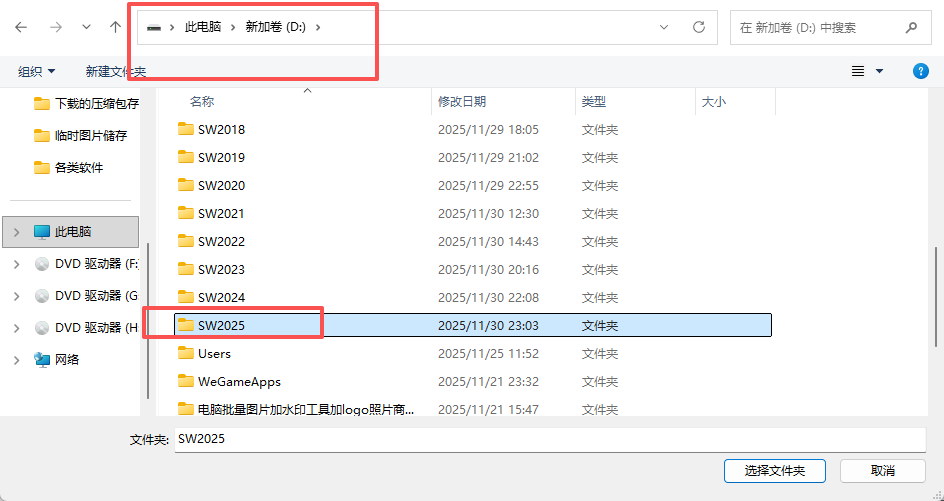Select 临时图片储存 folder in the sidebar

click(81, 135)
